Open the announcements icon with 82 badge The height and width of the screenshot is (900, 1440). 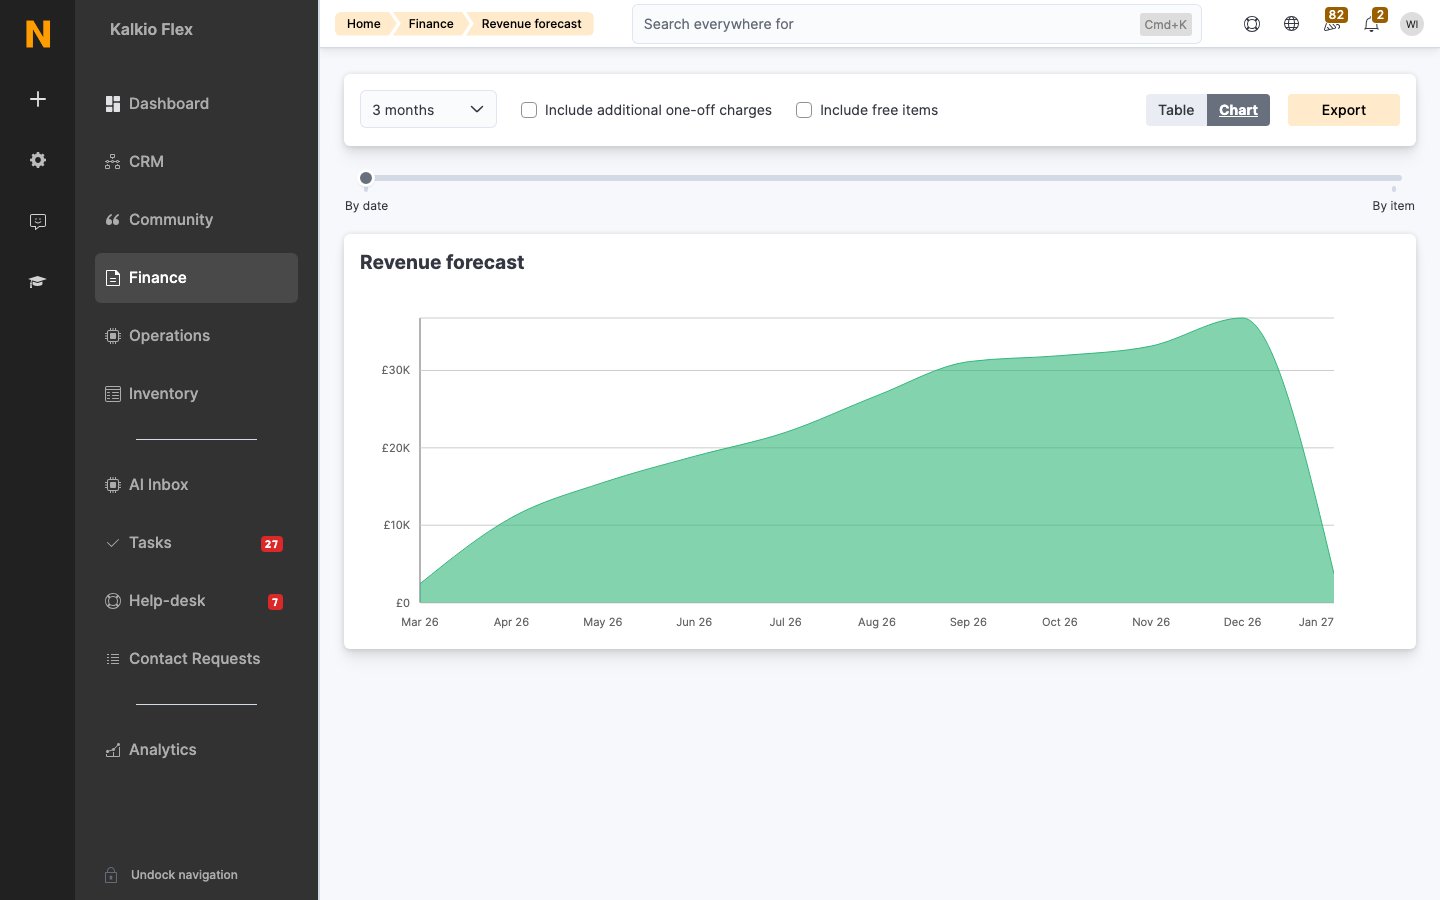1332,24
